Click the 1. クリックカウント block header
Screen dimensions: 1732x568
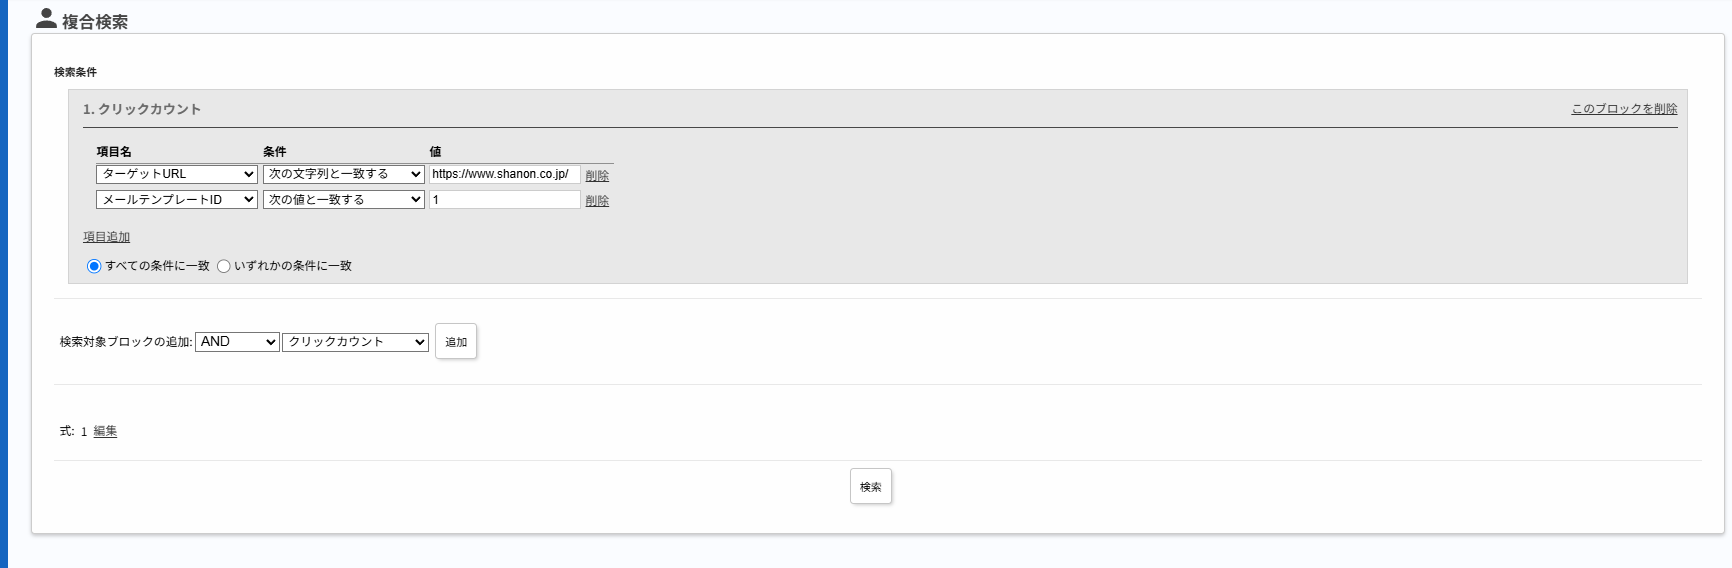[142, 109]
